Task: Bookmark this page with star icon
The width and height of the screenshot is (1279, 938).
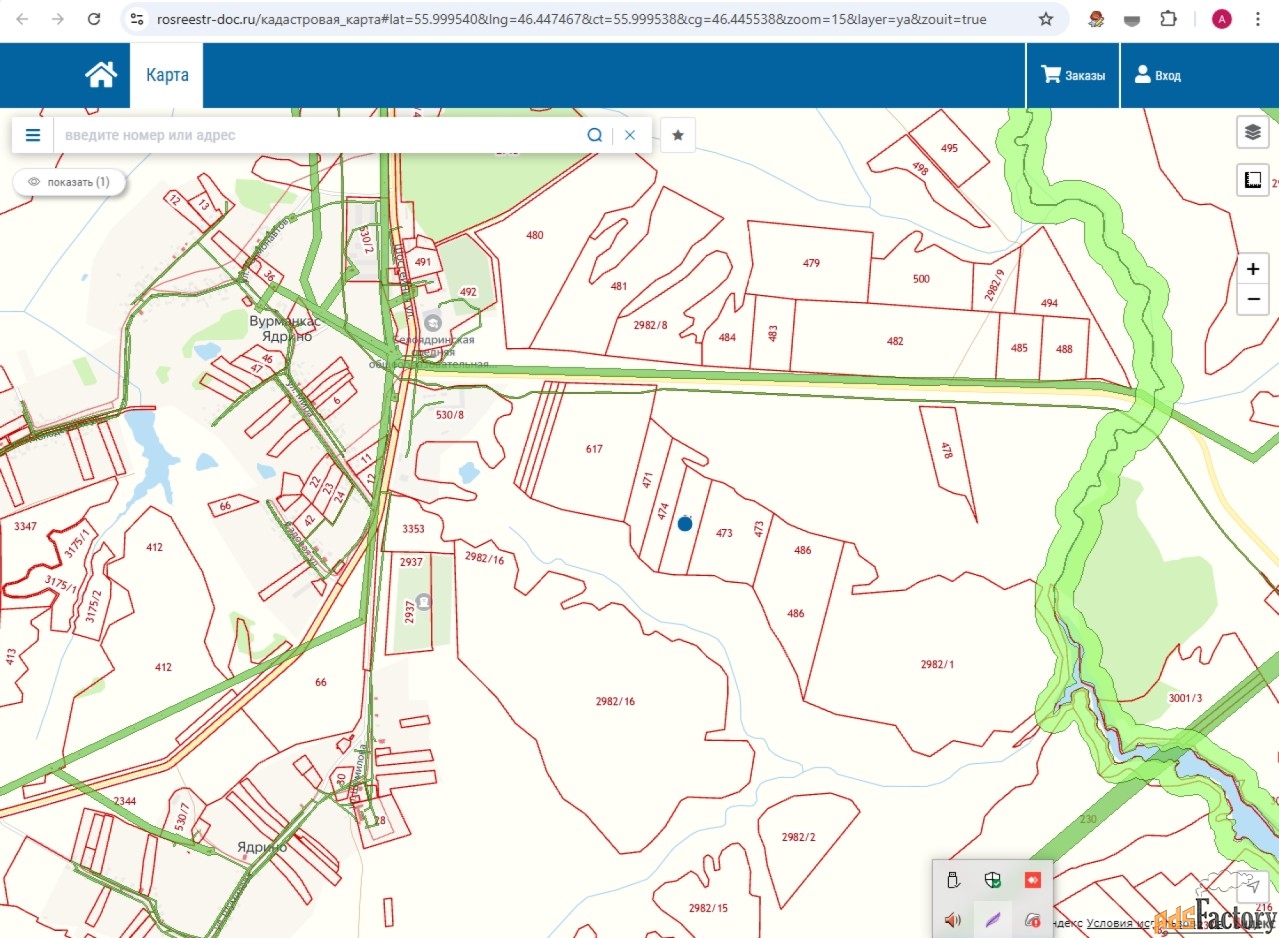Action: pos(1046,19)
